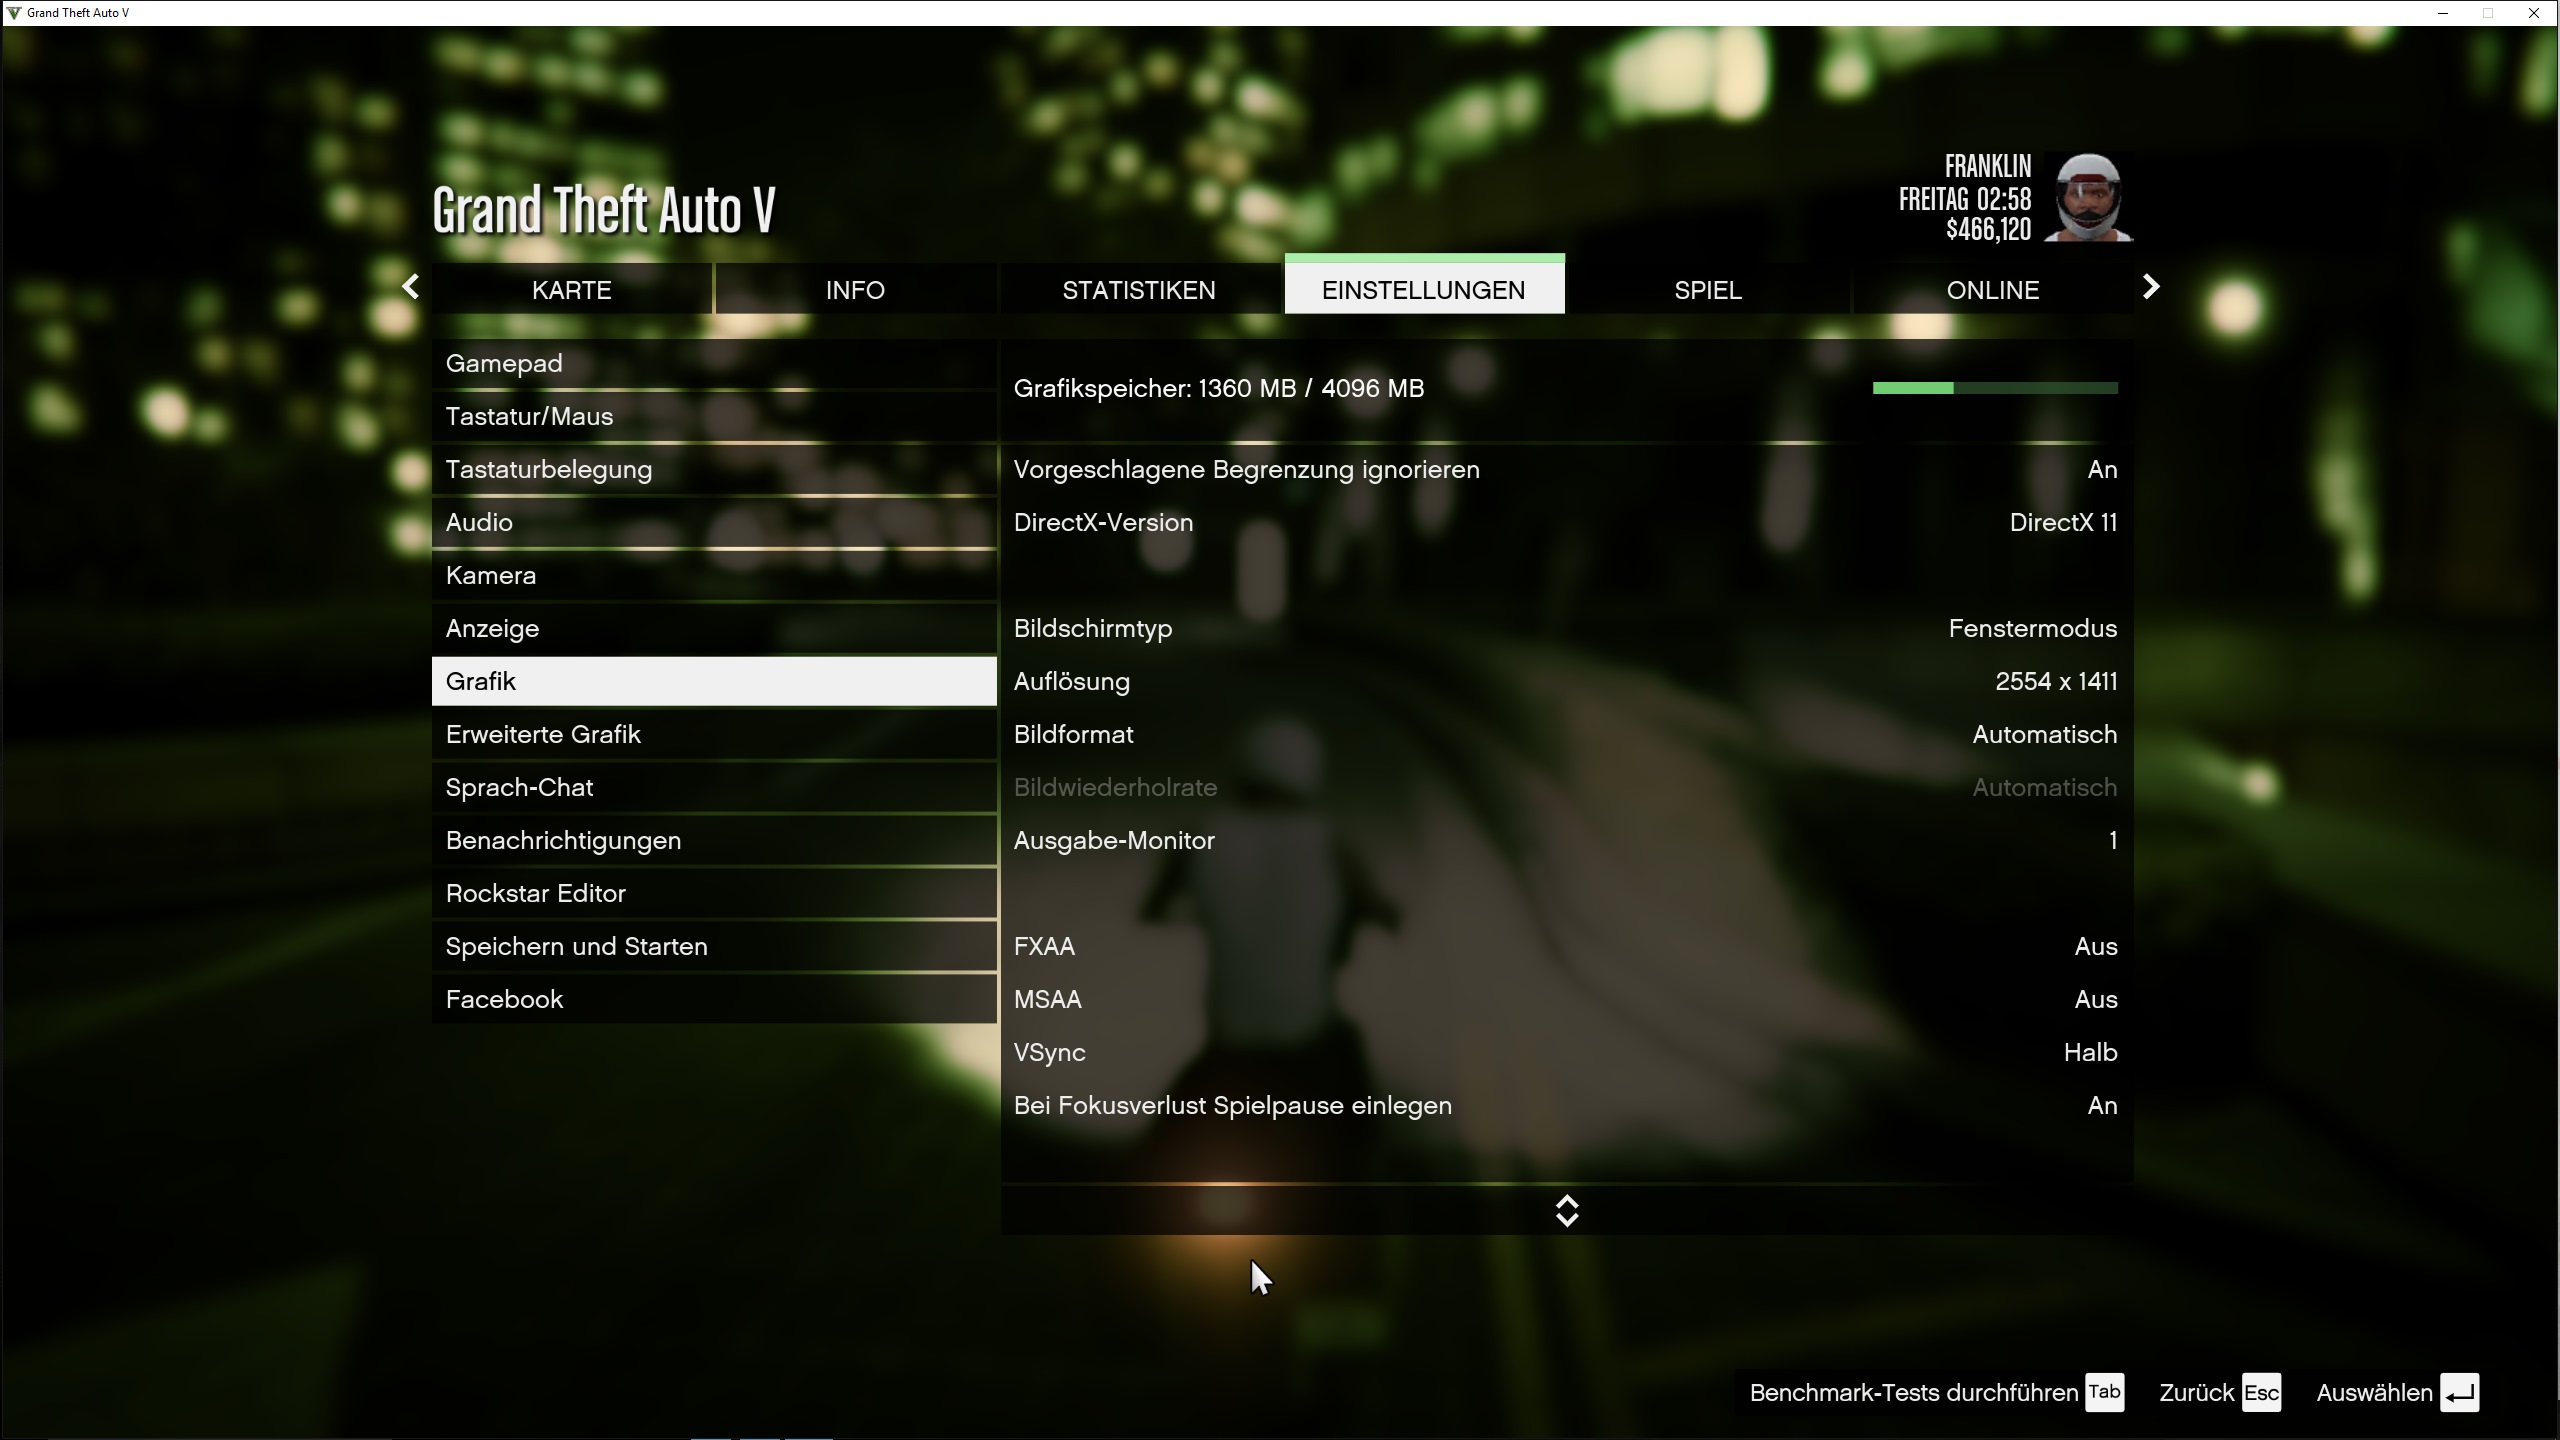Open Kamera settings
This screenshot has height=1440, width=2560.
[x=714, y=575]
